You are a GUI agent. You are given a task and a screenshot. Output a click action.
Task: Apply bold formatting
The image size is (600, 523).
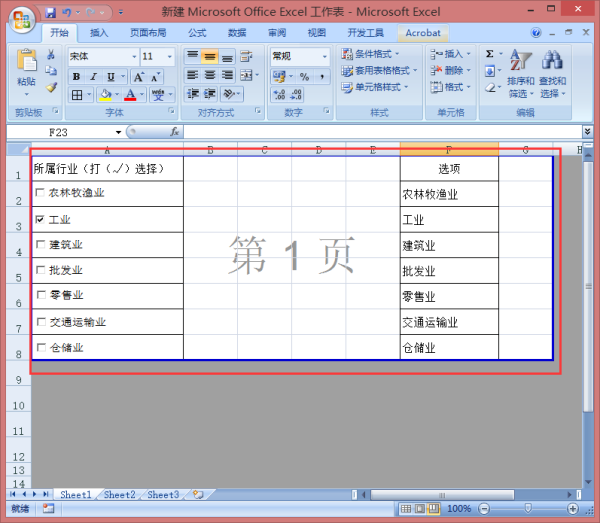[x=76, y=77]
